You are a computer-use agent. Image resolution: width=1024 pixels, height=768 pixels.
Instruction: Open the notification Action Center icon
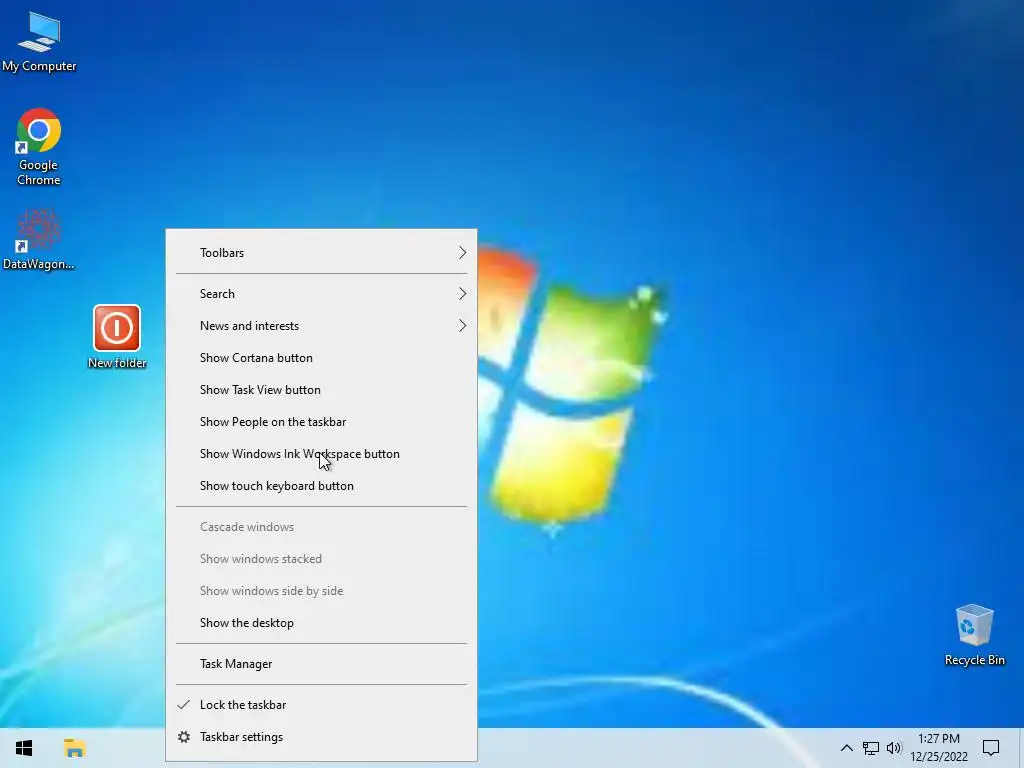pos(991,748)
